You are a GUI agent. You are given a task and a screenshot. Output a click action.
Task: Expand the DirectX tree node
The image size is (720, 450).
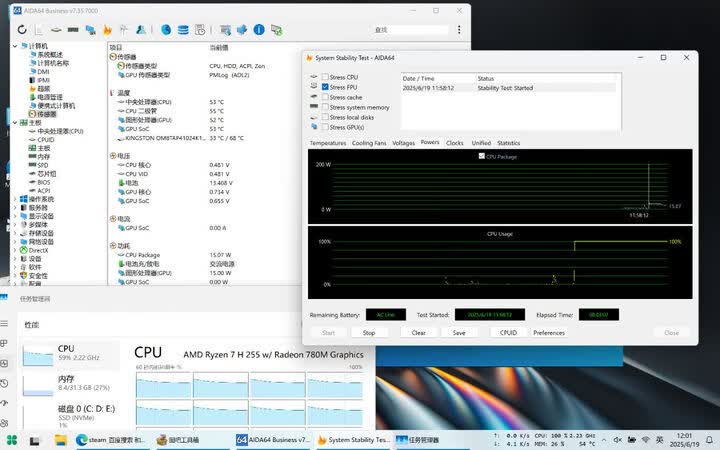(15, 250)
